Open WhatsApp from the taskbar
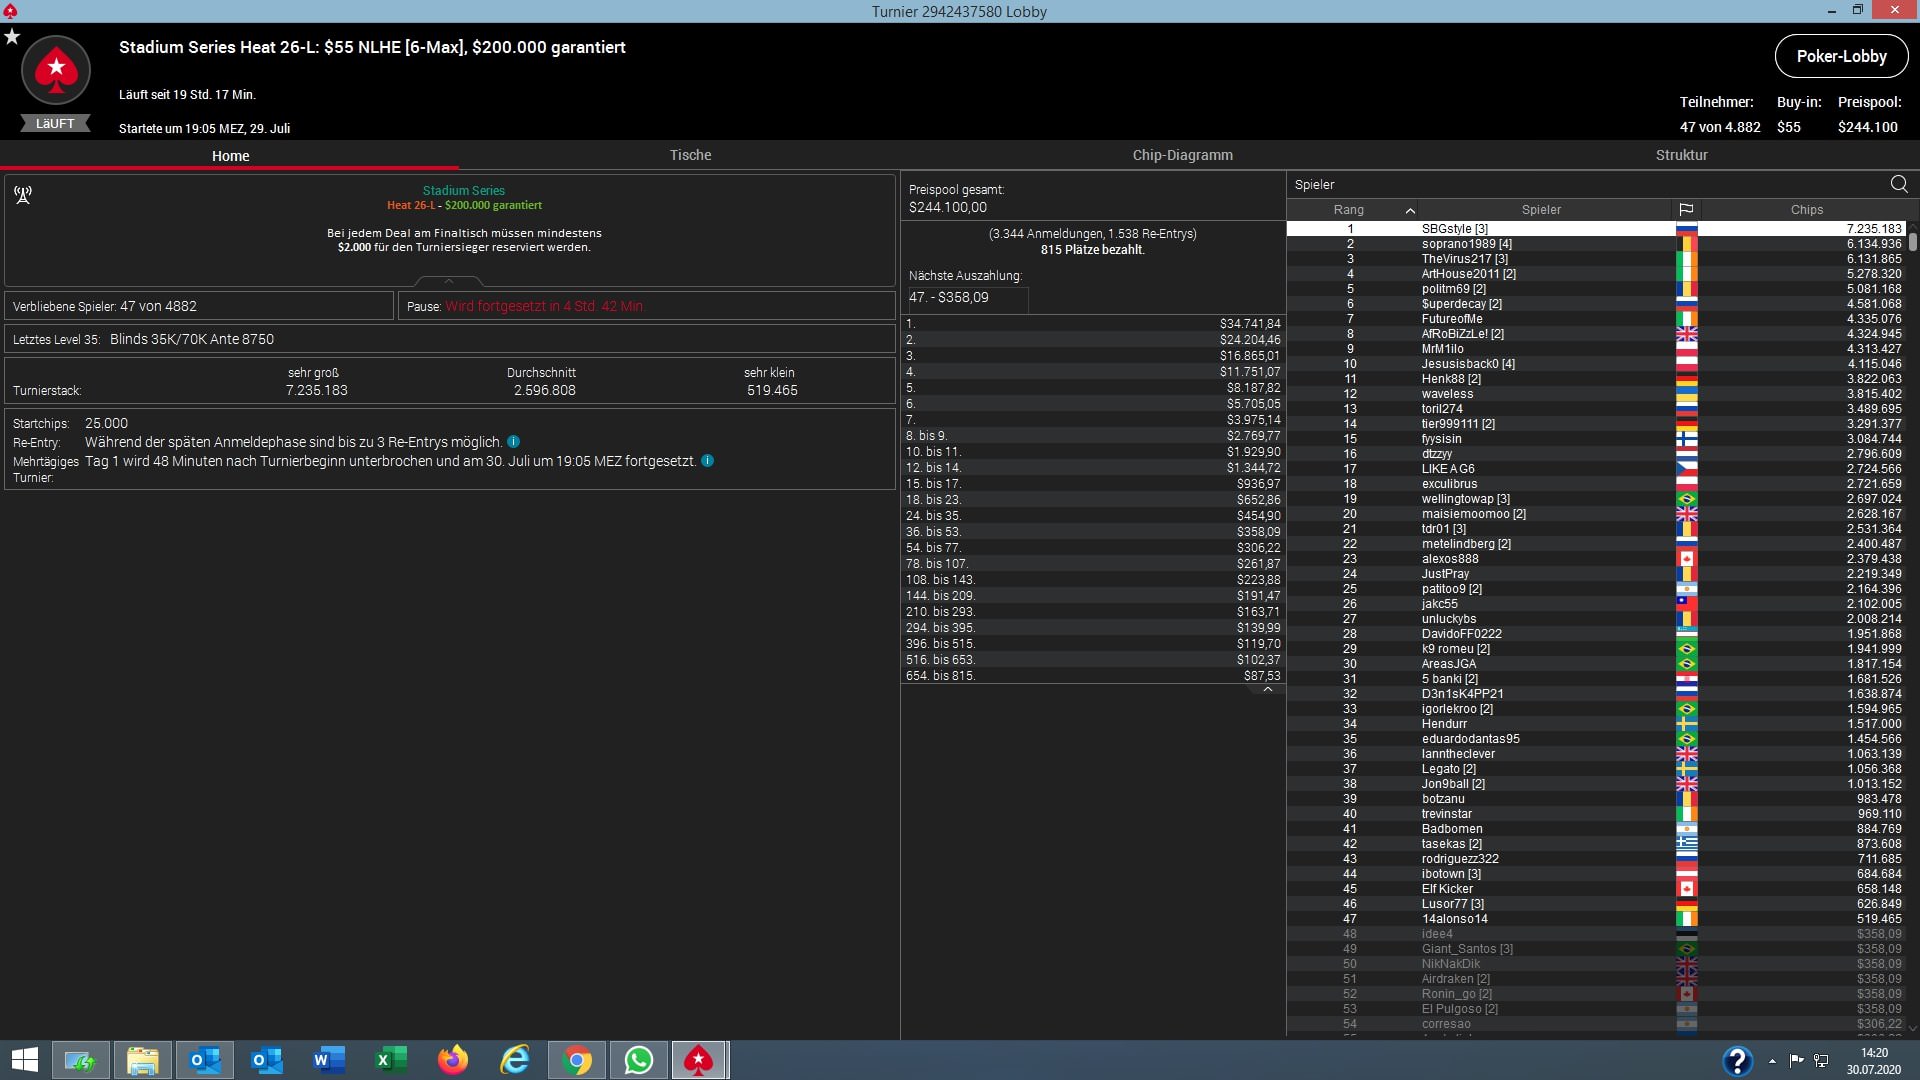The image size is (1920, 1080). point(638,1060)
